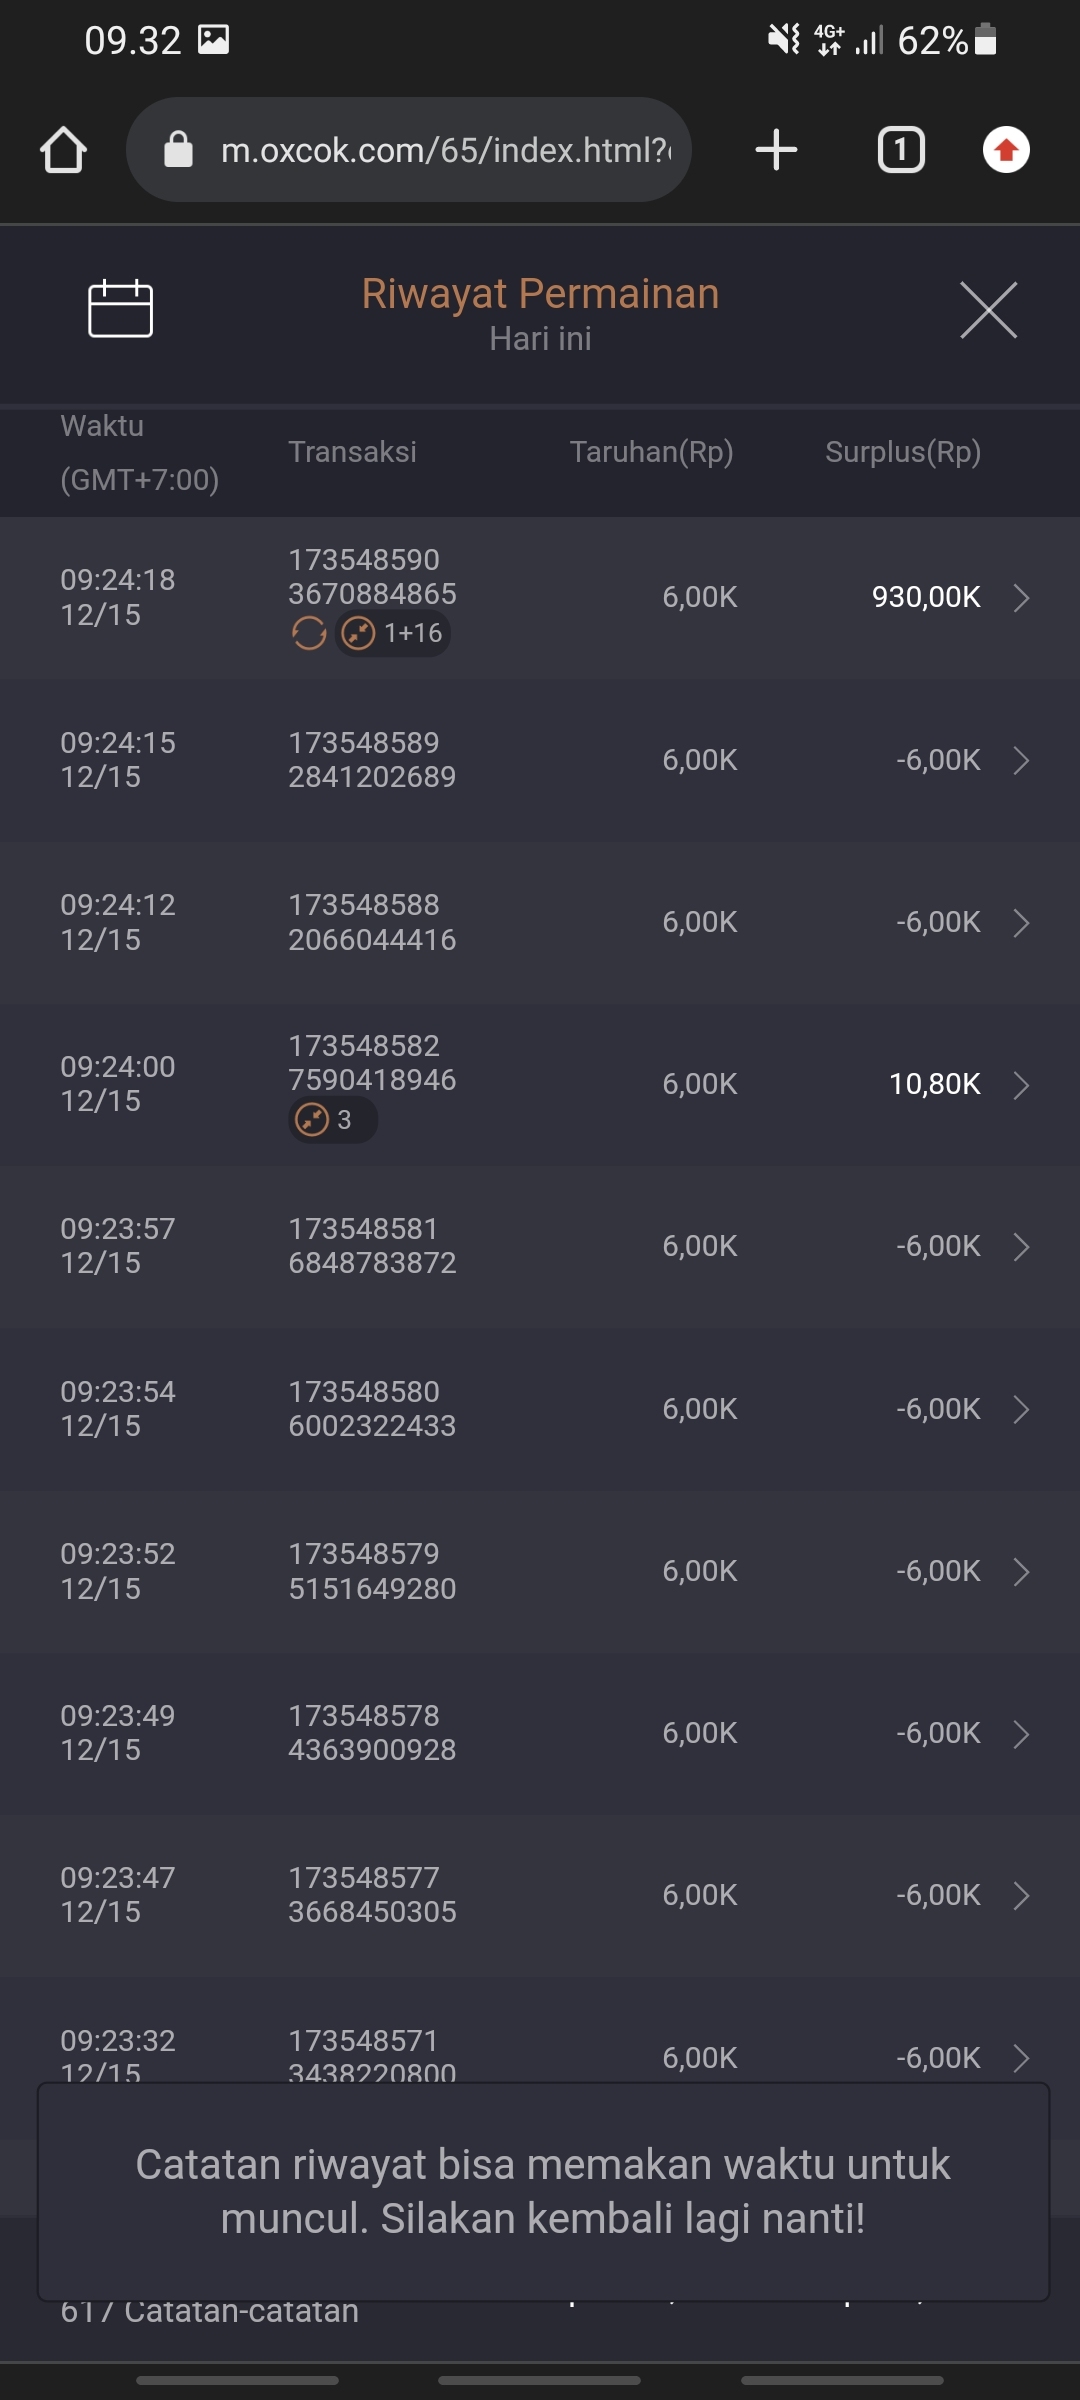Screen dimensions: 1080x2400
Task: Tap the Surplus(Rp) column header
Action: pos(902,452)
